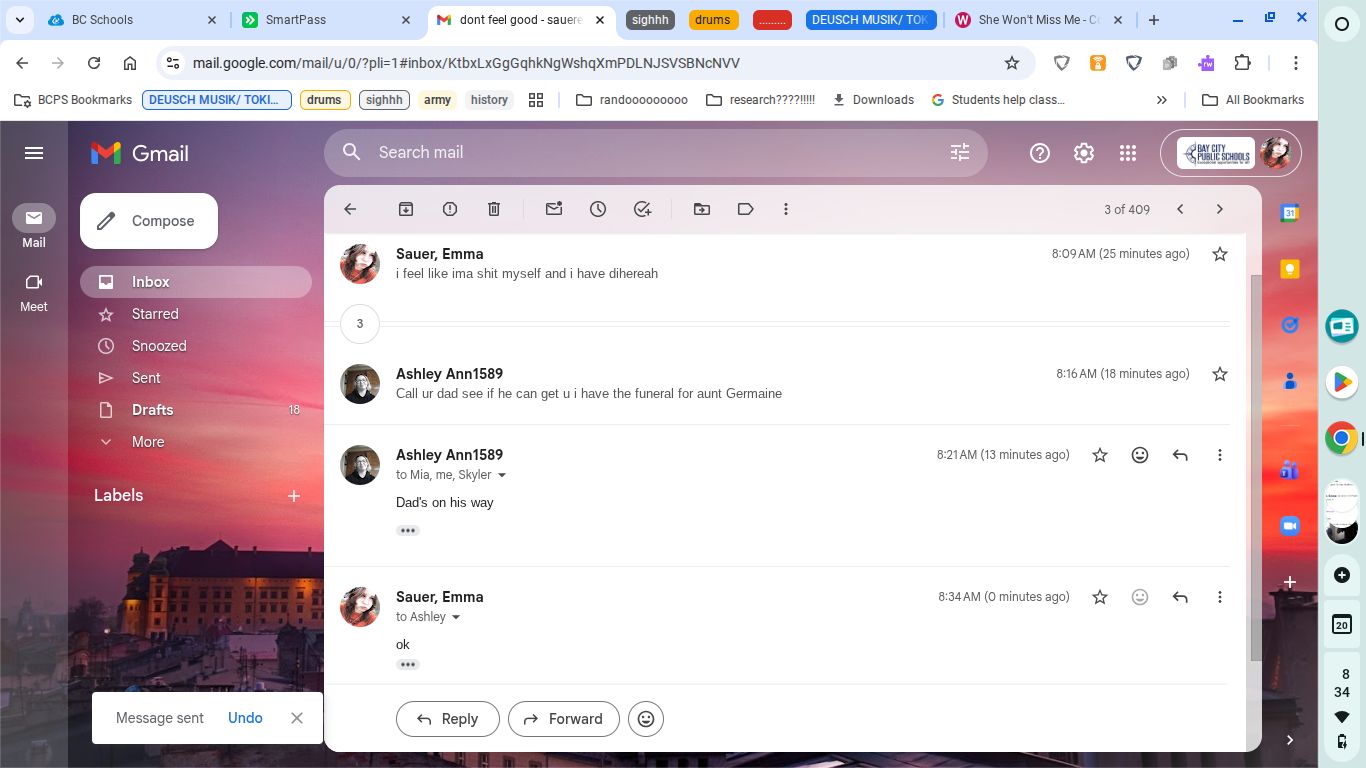
Task: Star Ashley's 8:16 AM message
Action: click(1219, 374)
